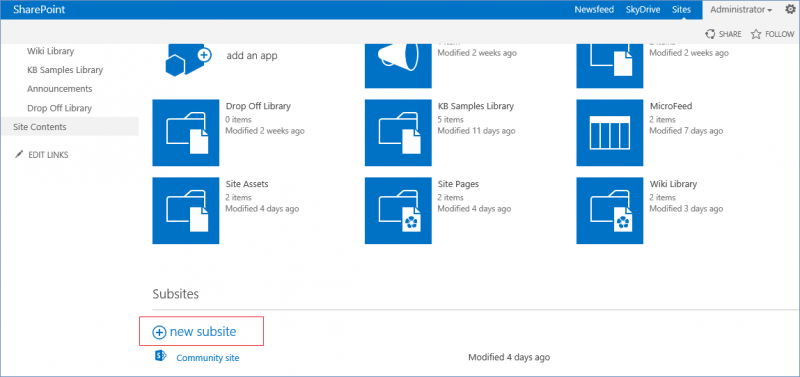Open the Site Pages title link
Viewport: 800px width, 377px height.
(459, 184)
